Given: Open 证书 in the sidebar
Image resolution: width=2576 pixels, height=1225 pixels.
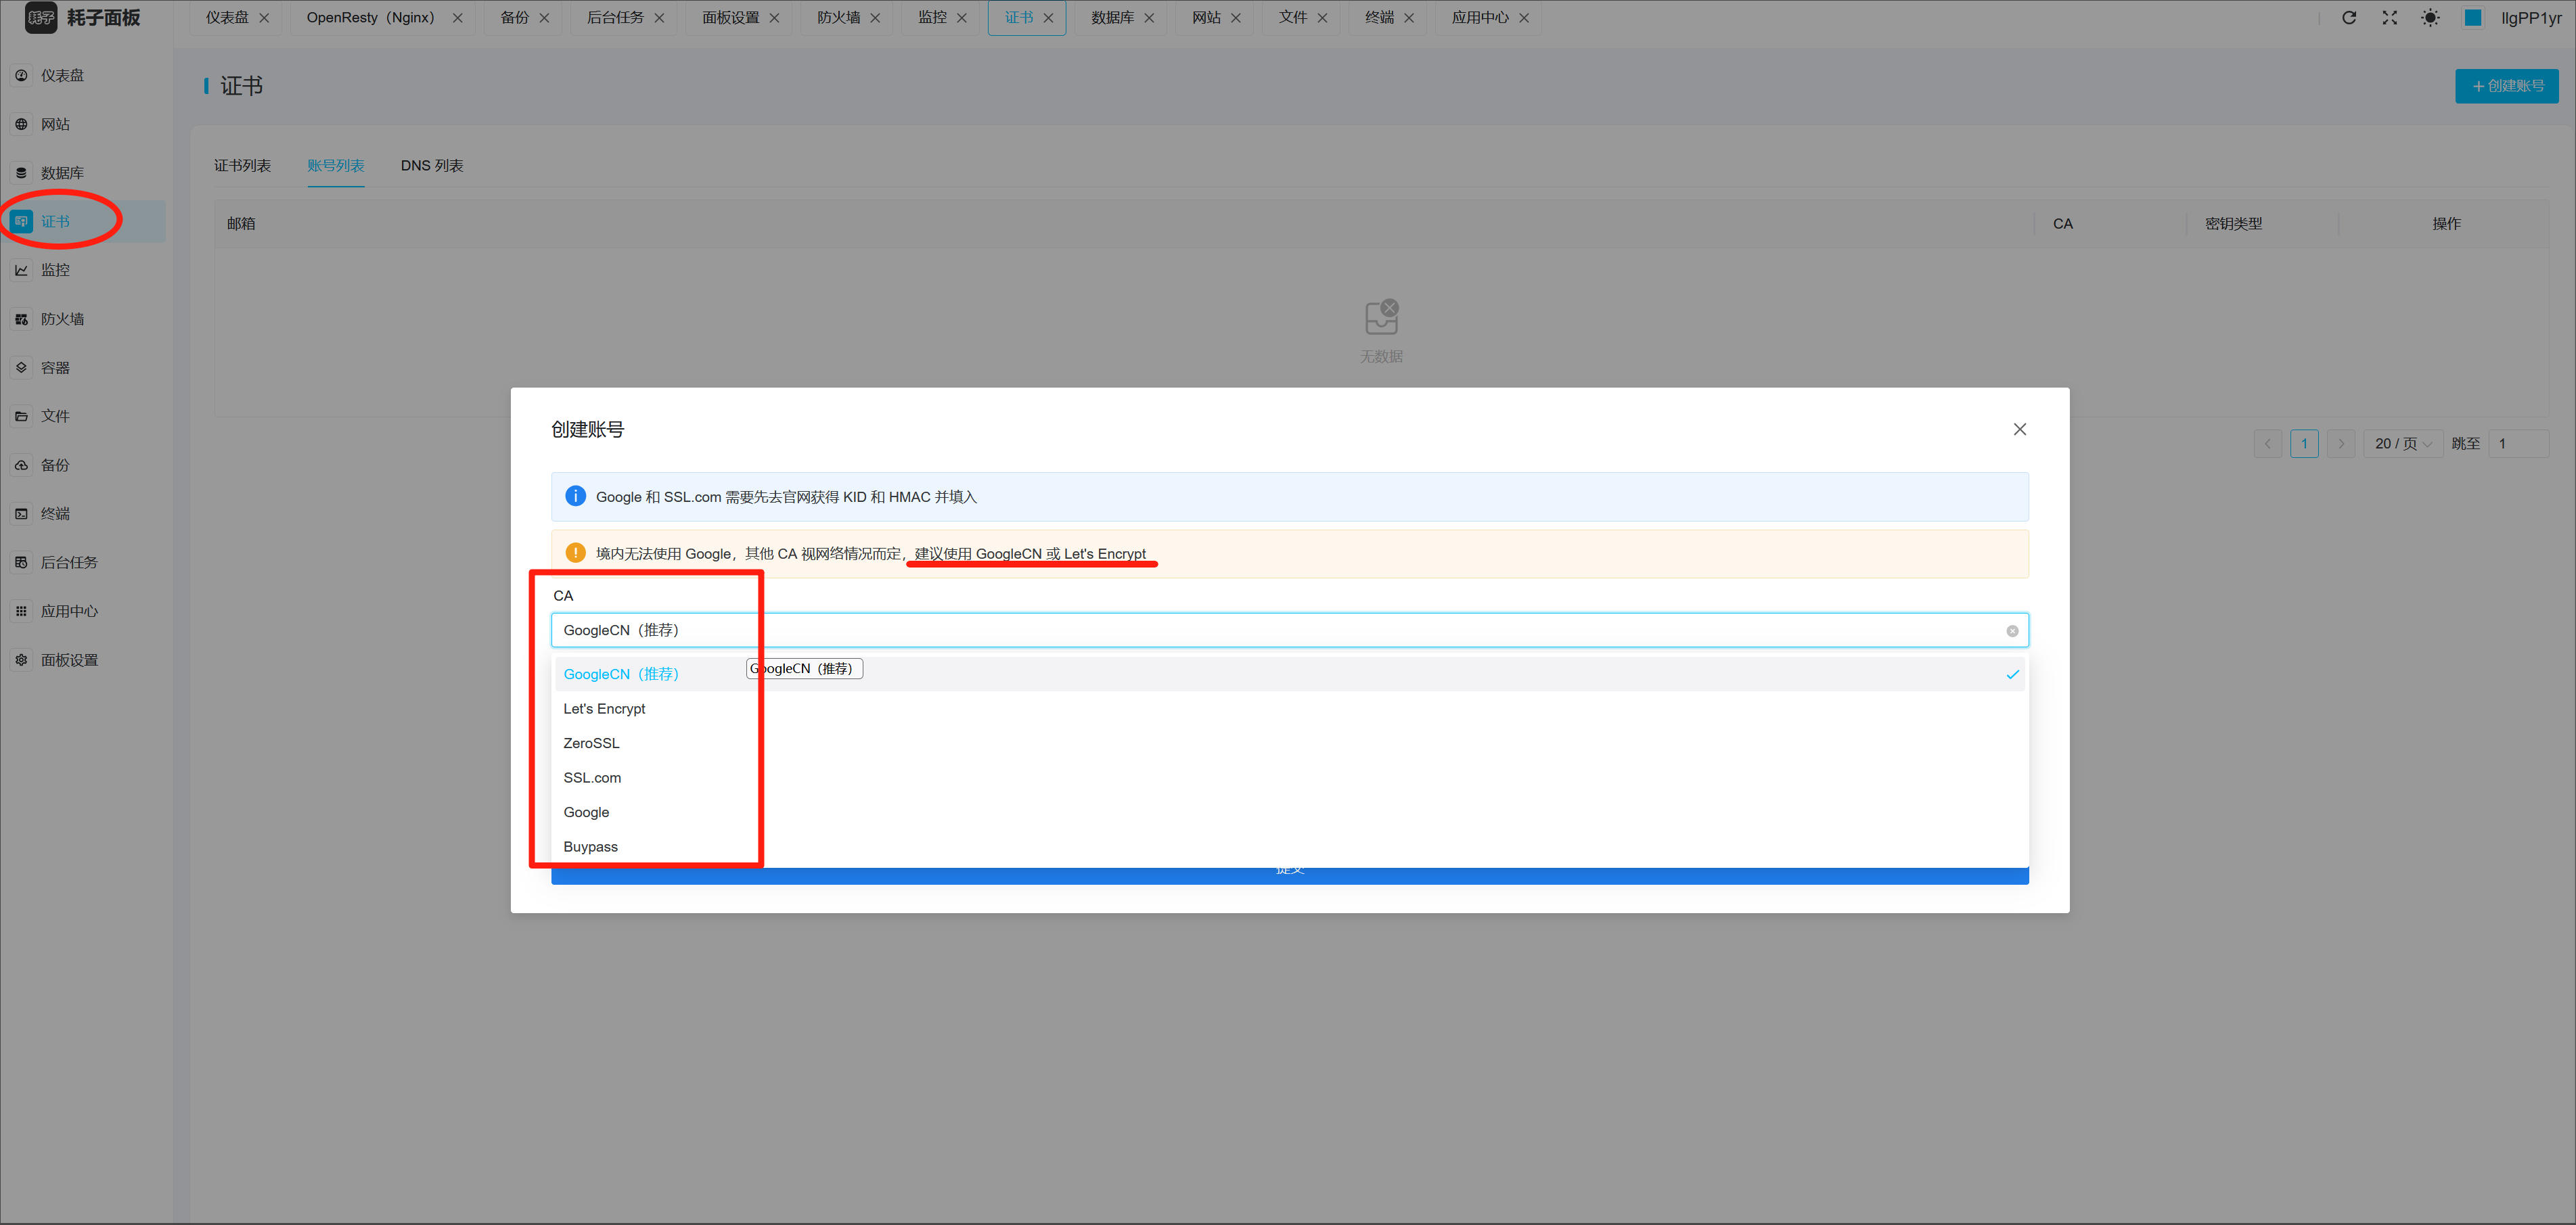Looking at the screenshot, I should click(x=83, y=222).
